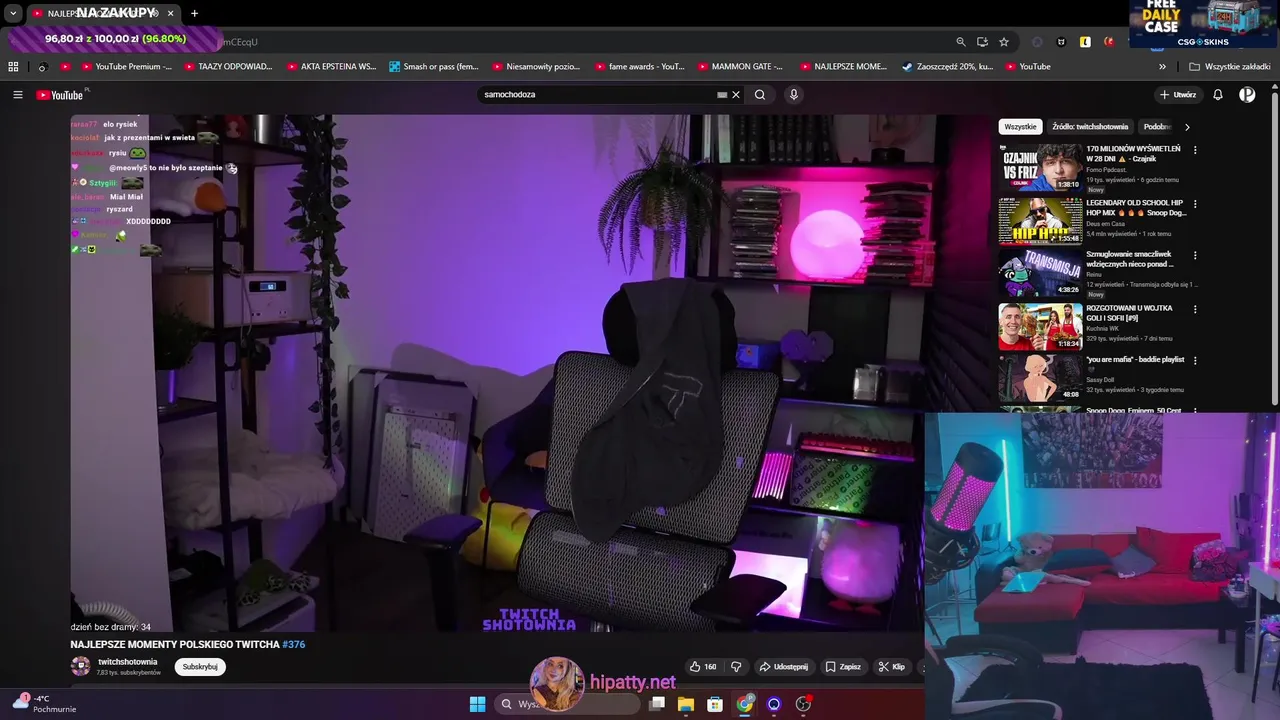
Task: Go to the YouTube home logo
Action: pos(60,95)
